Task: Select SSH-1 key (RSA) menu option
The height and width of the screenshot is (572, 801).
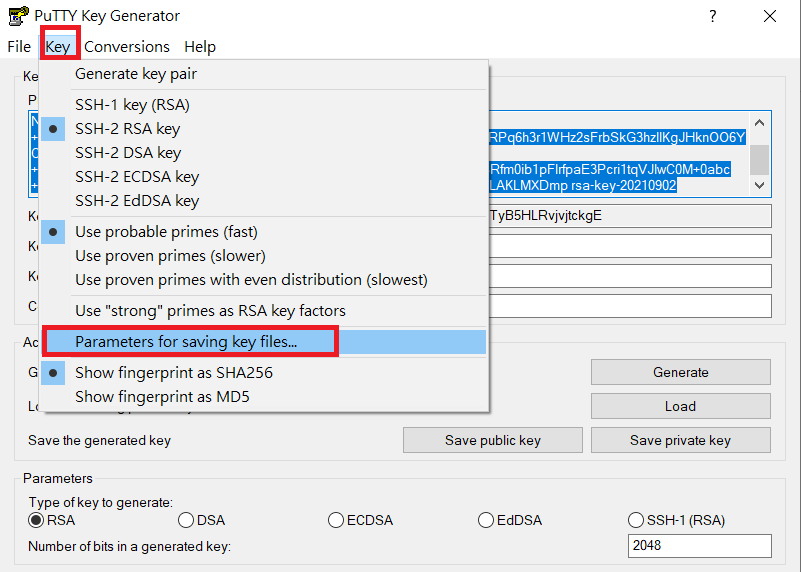Action: click(x=264, y=105)
